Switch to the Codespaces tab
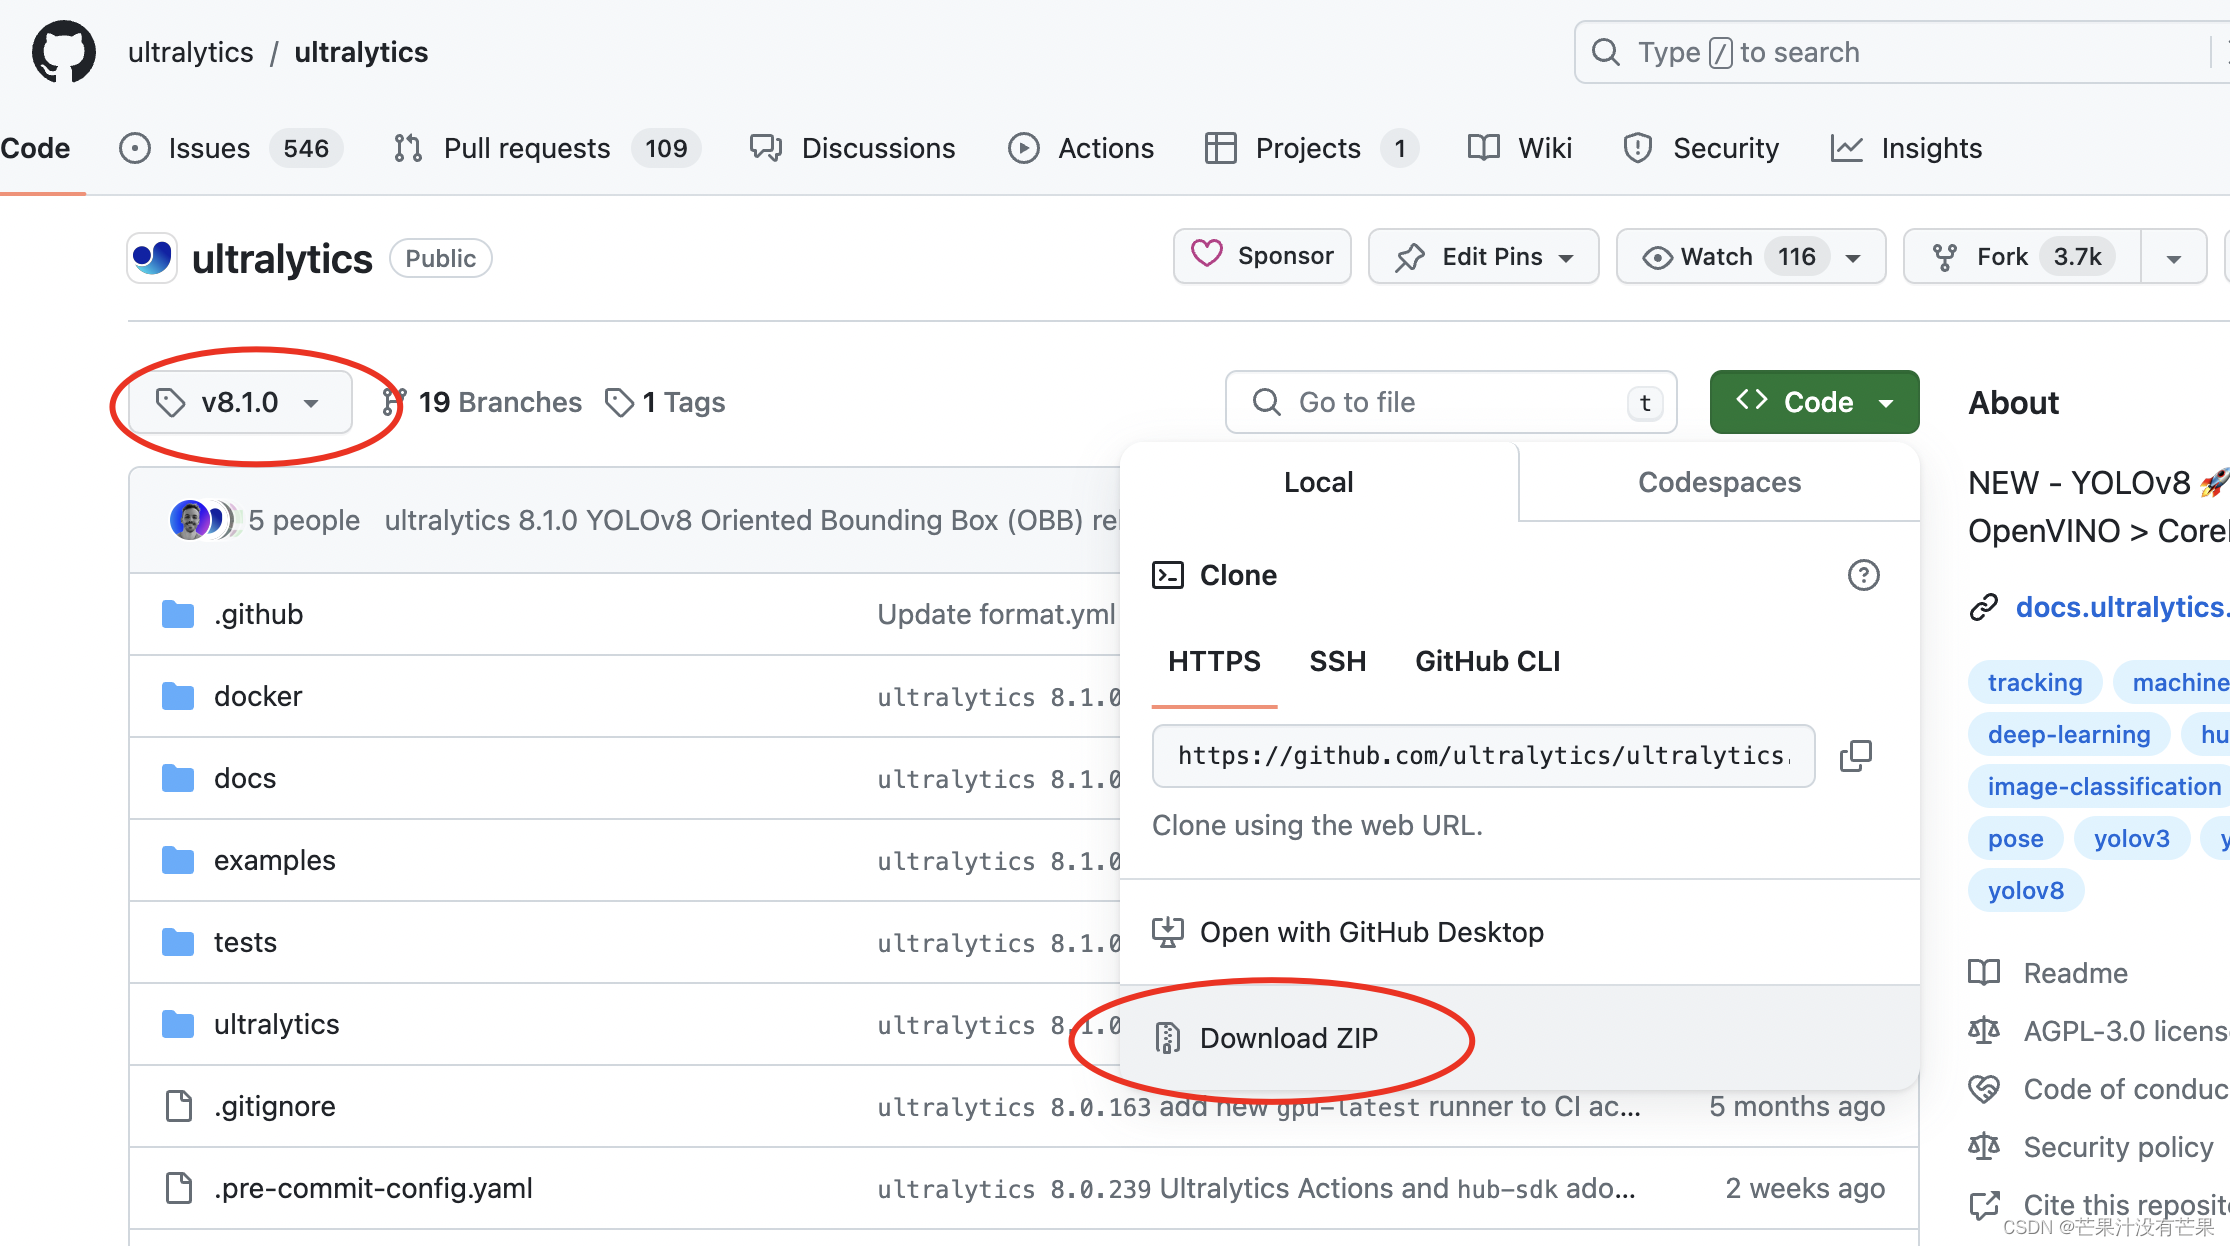The image size is (2230, 1246). coord(1719,482)
